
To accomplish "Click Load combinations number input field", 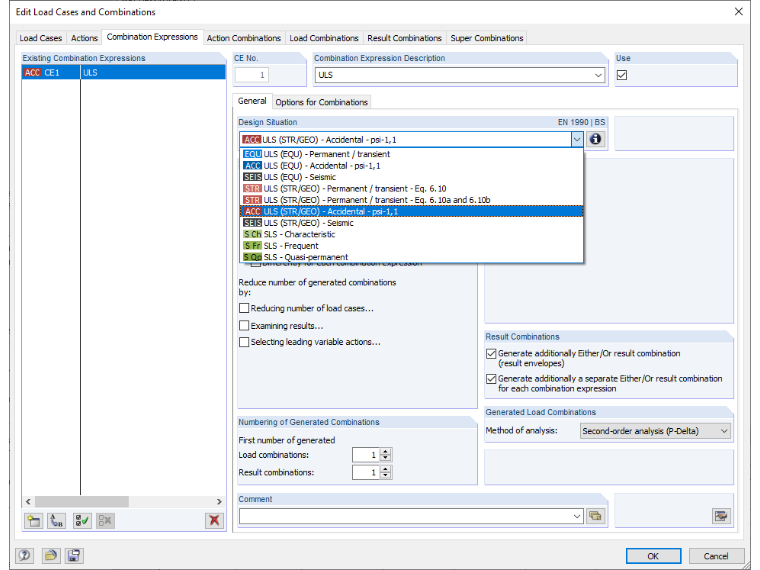I will [366, 455].
